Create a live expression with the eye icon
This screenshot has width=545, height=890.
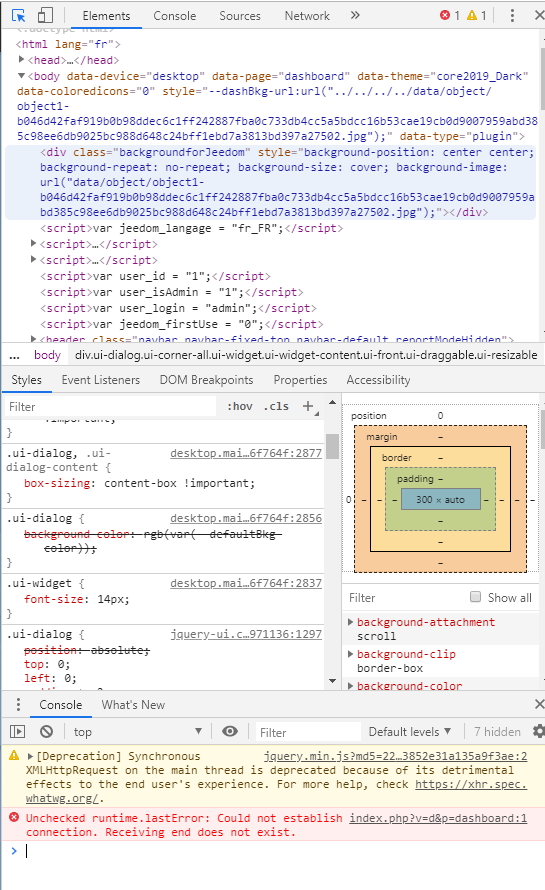[230, 731]
